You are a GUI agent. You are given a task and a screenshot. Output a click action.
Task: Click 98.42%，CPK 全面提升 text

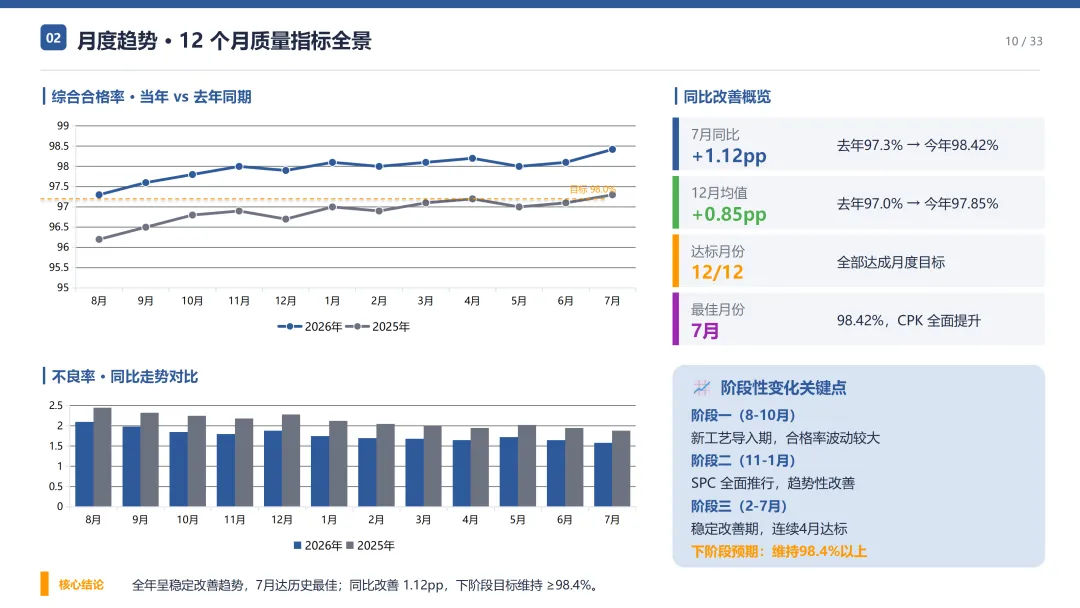coord(908,320)
